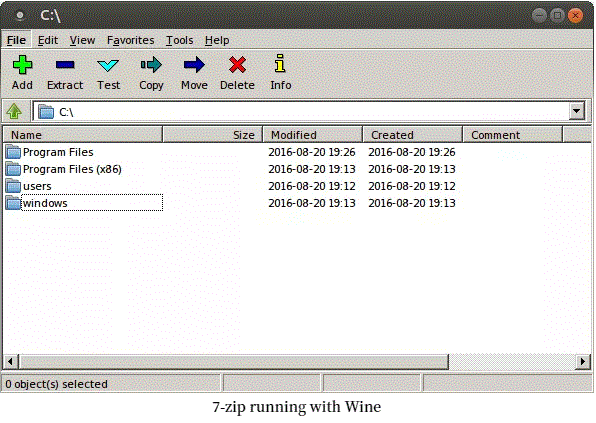
Task: Click the red Delete X icon
Action: point(237,65)
